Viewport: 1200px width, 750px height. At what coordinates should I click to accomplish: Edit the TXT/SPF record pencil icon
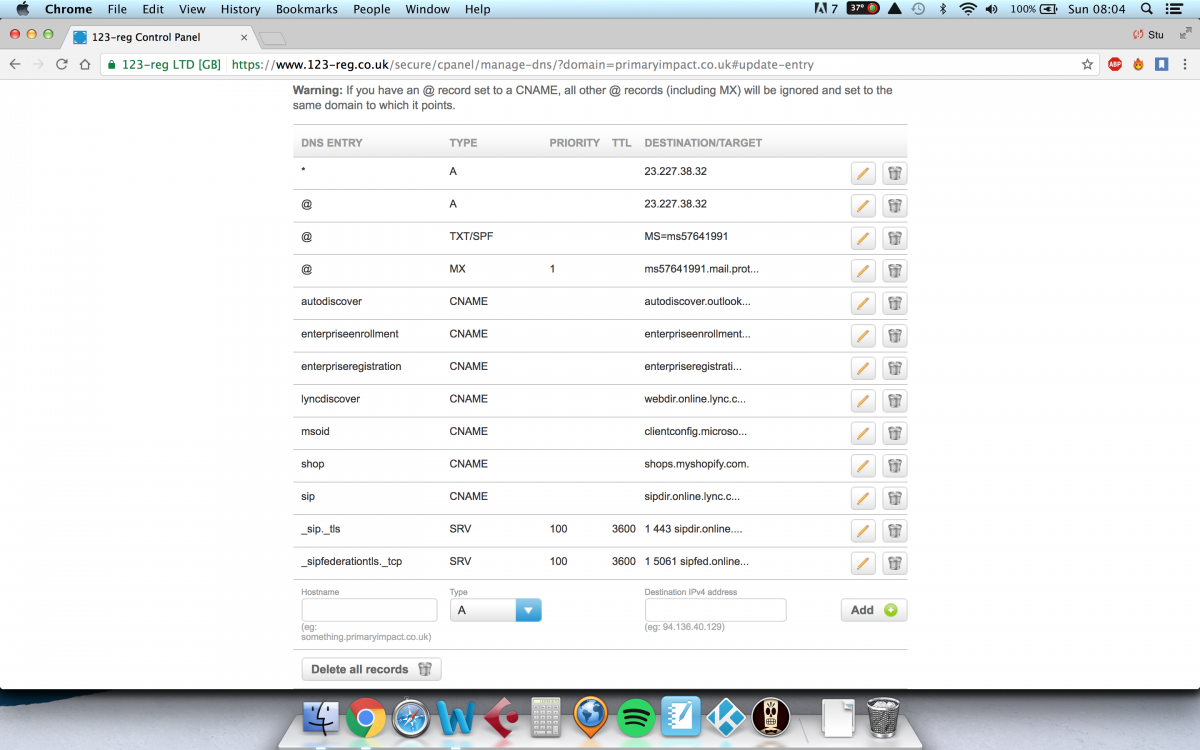863,238
